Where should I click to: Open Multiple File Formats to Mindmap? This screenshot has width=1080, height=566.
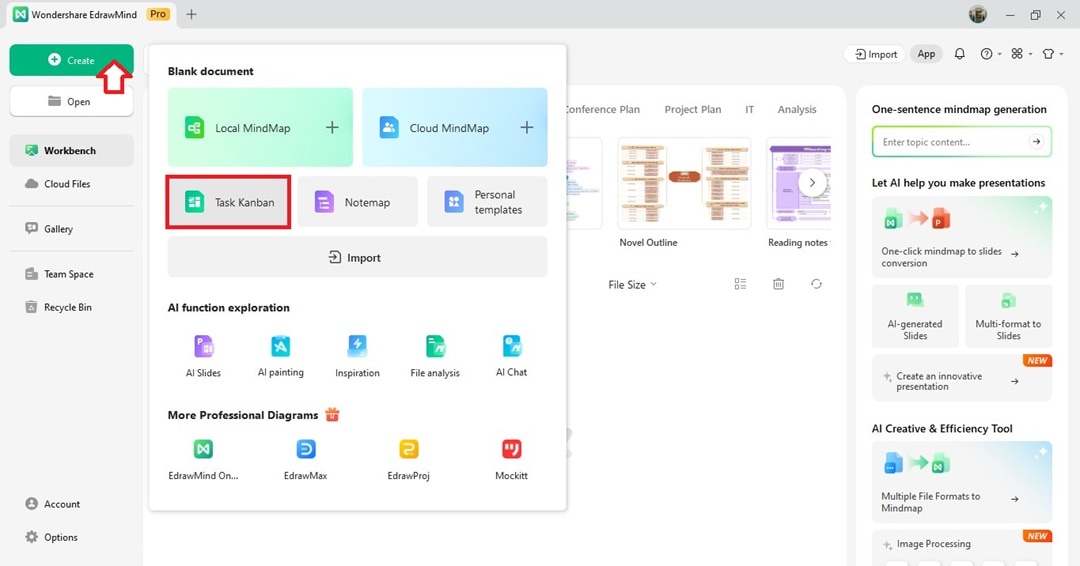coord(962,481)
